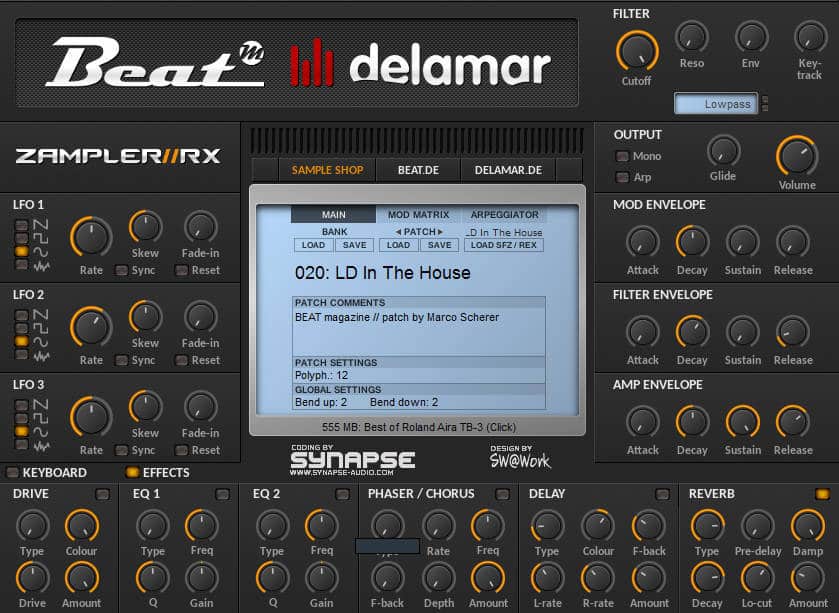This screenshot has height=613, width=839.
Task: Click the Patch LOAD button
Action: point(398,245)
